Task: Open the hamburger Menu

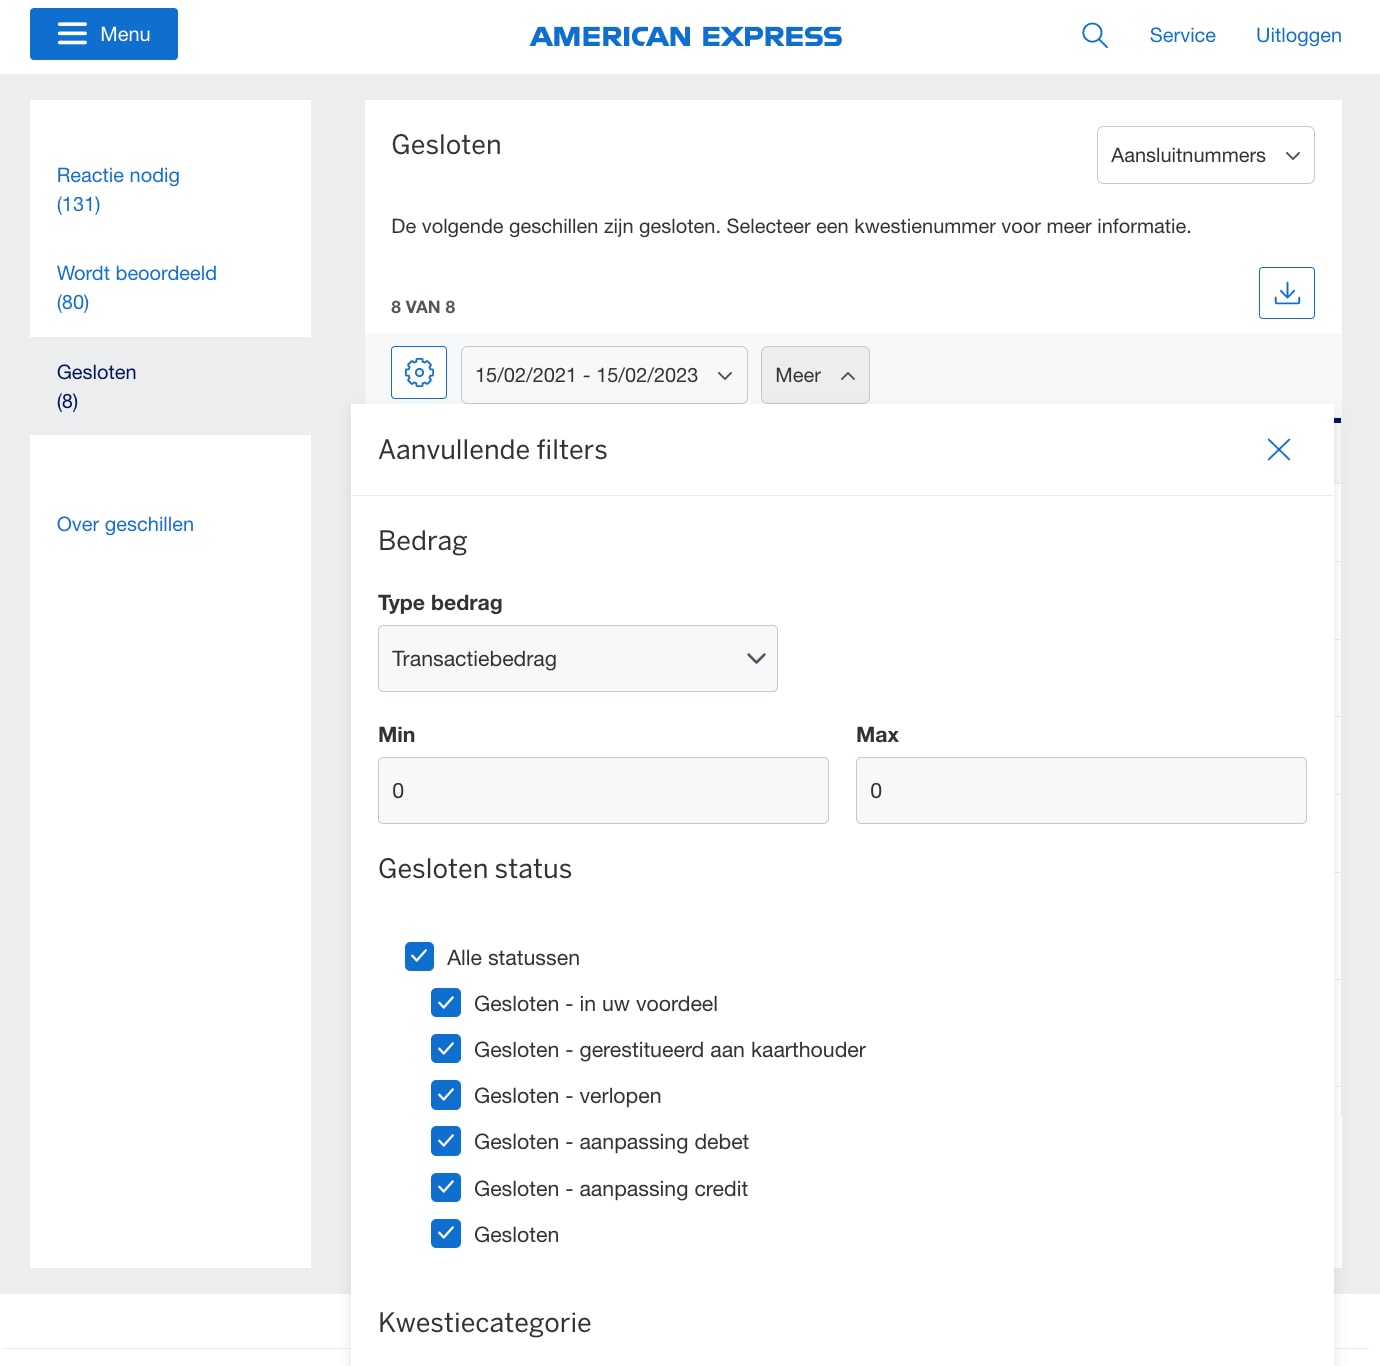Action: pos(103,33)
